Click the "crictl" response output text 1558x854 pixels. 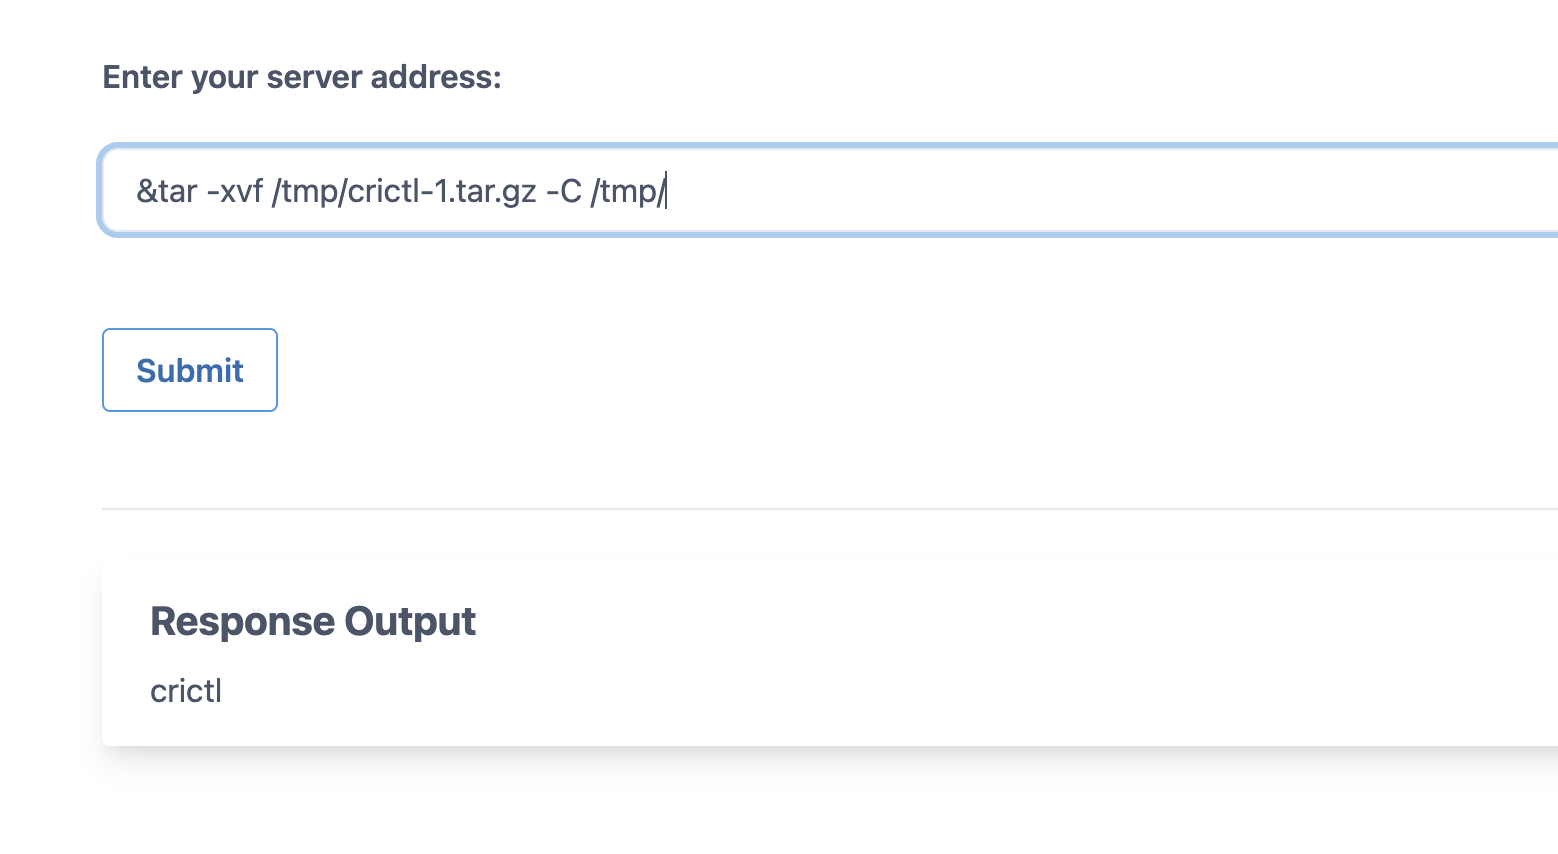(x=186, y=691)
